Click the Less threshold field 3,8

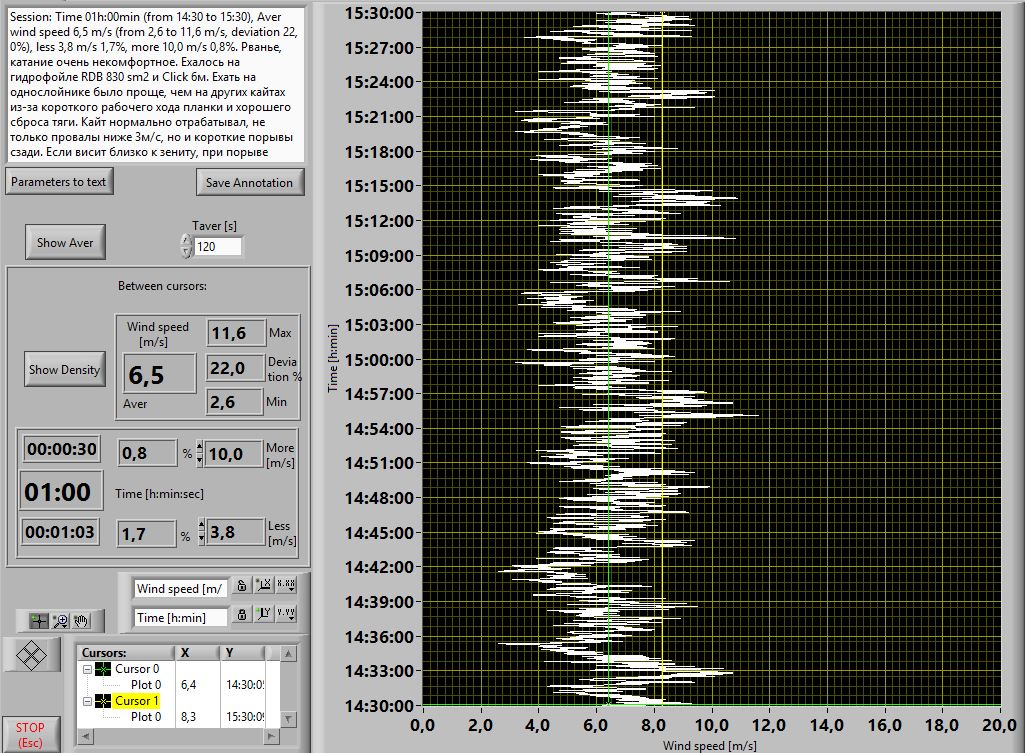pyautogui.click(x=235, y=532)
